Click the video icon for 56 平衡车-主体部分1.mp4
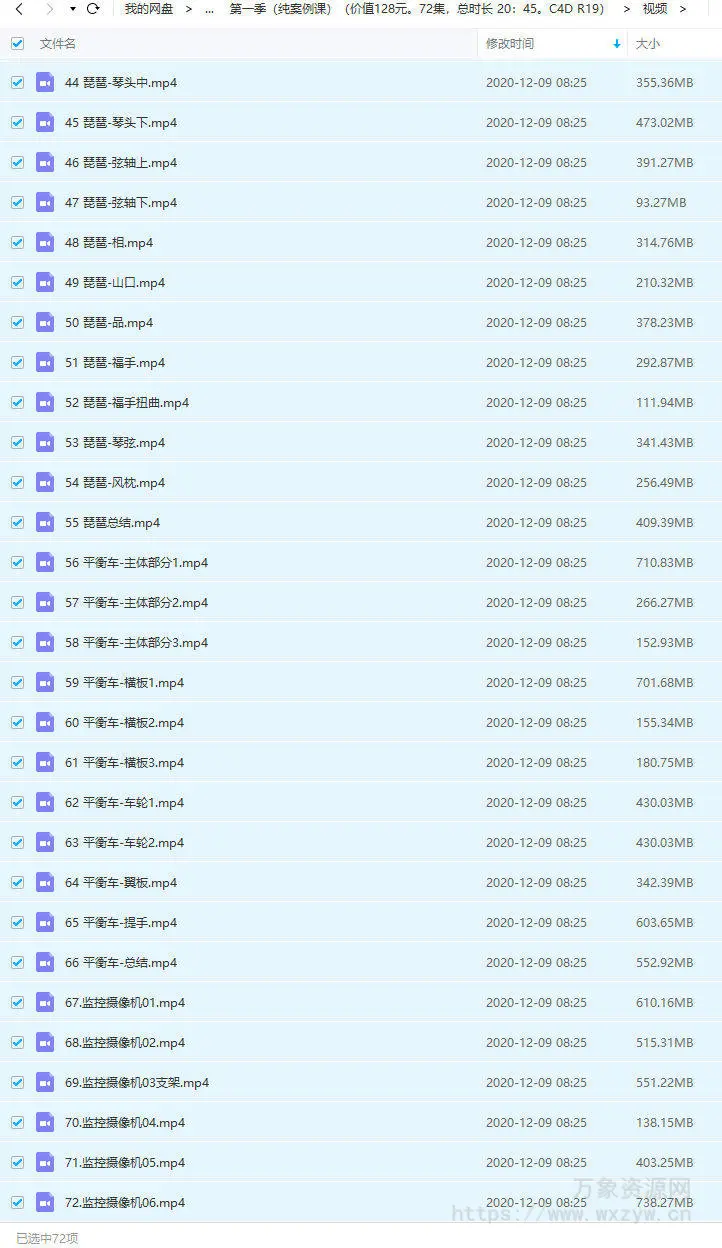 pyautogui.click(x=45, y=562)
